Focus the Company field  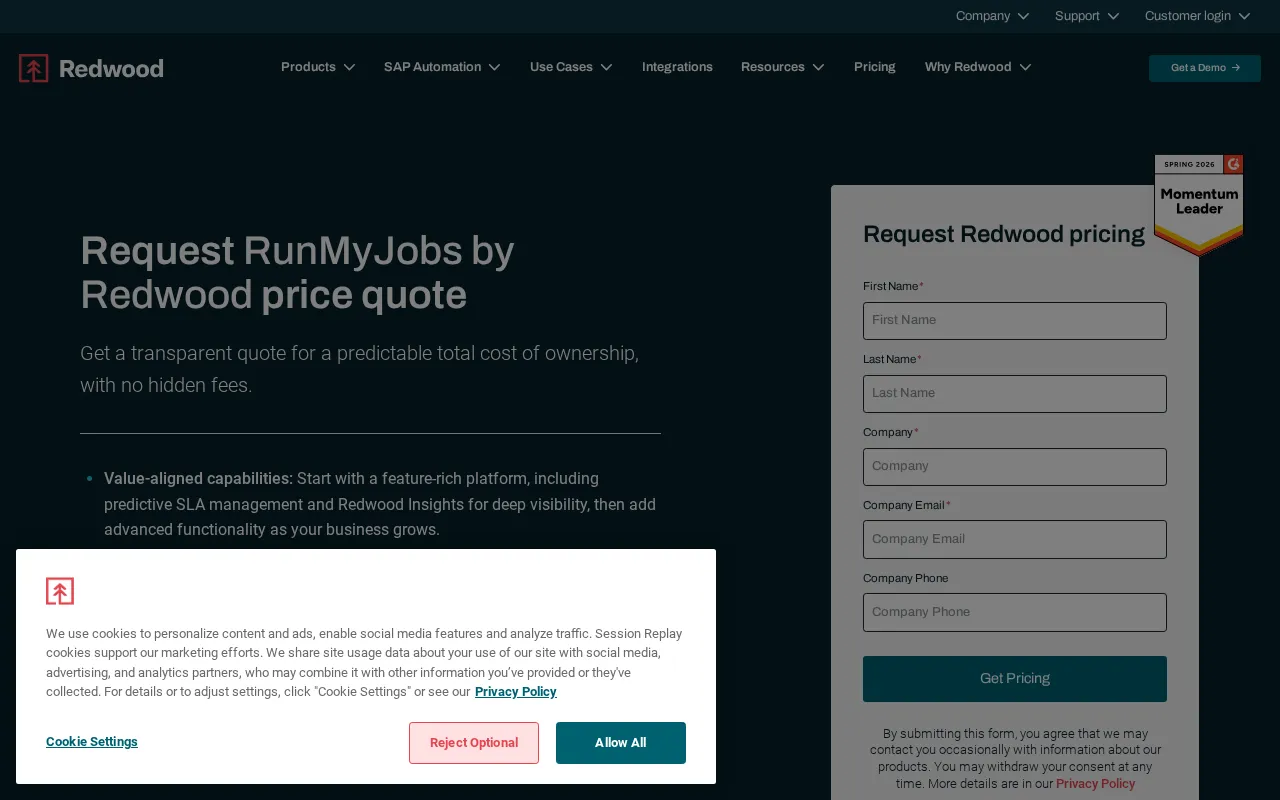coord(1015,467)
